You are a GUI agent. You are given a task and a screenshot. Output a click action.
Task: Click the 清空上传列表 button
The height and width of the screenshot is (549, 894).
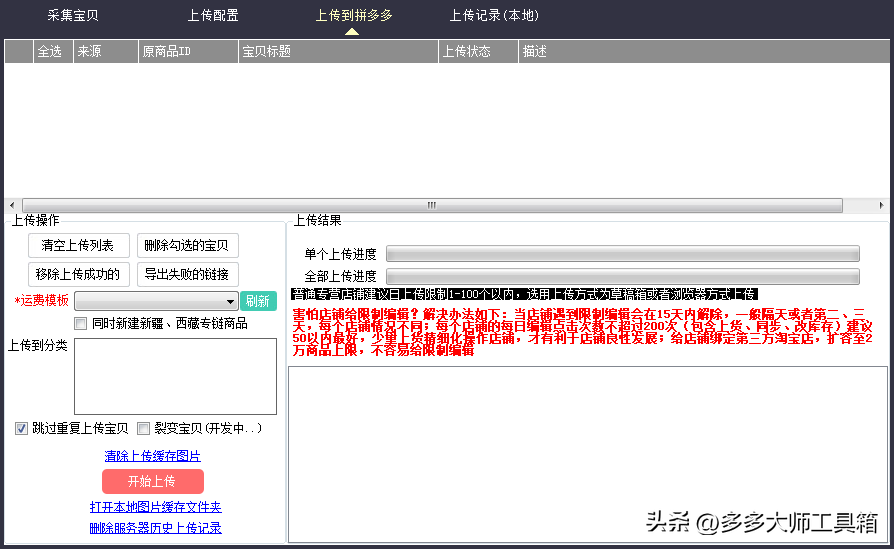tap(79, 246)
